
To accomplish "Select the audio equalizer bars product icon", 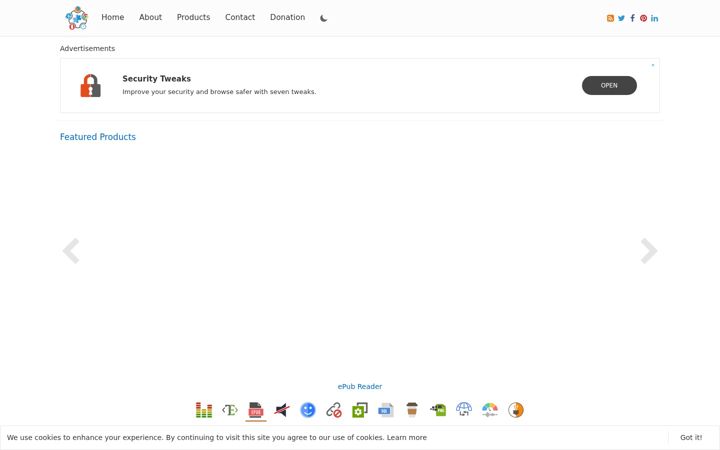I will point(204,410).
